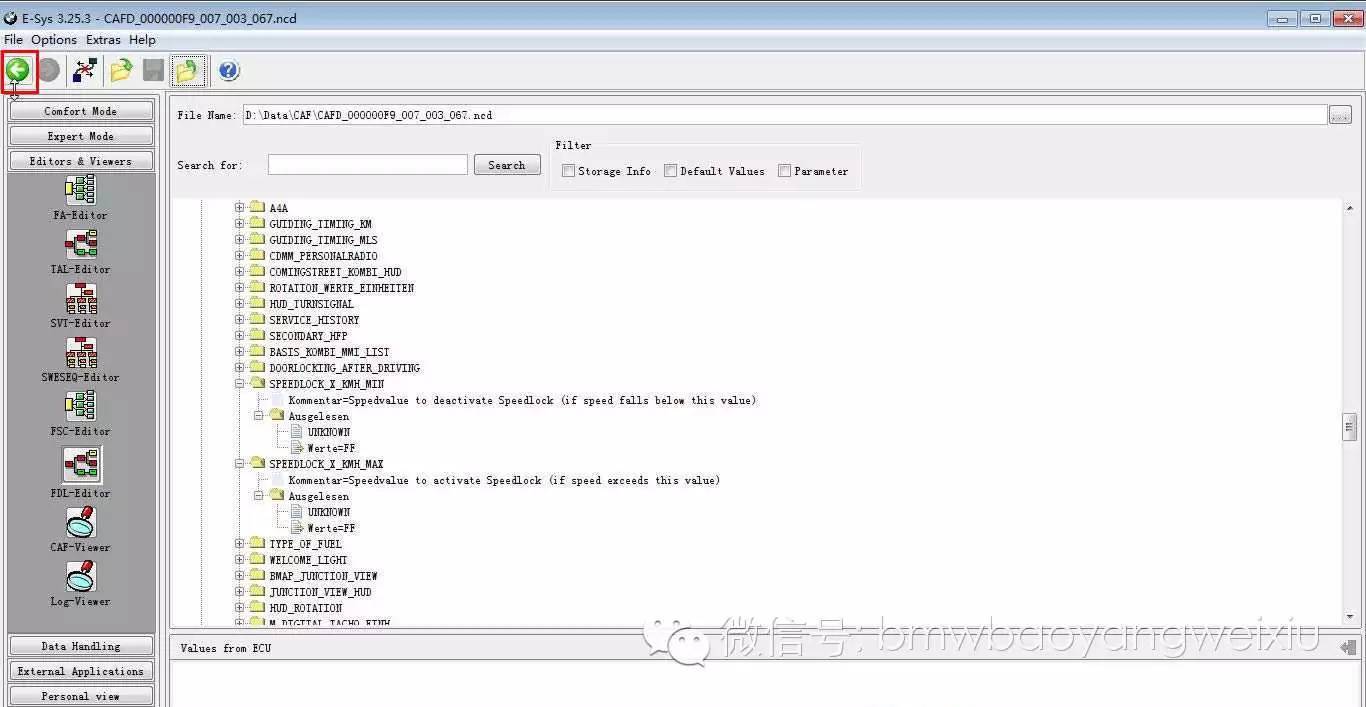The width and height of the screenshot is (1366, 707).
Task: Expand the TYPE_OF_FUEL node
Action: pos(240,544)
